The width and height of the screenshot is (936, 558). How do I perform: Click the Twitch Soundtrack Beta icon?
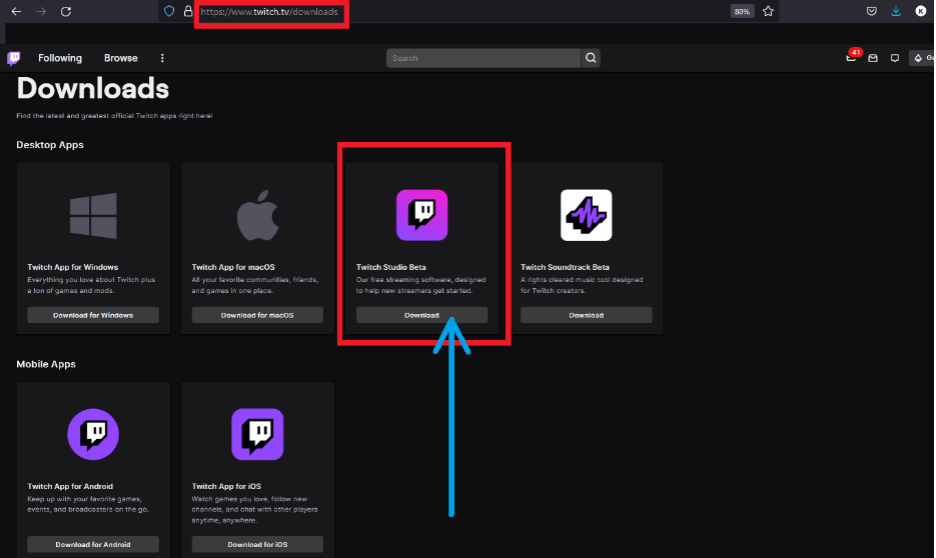[586, 215]
